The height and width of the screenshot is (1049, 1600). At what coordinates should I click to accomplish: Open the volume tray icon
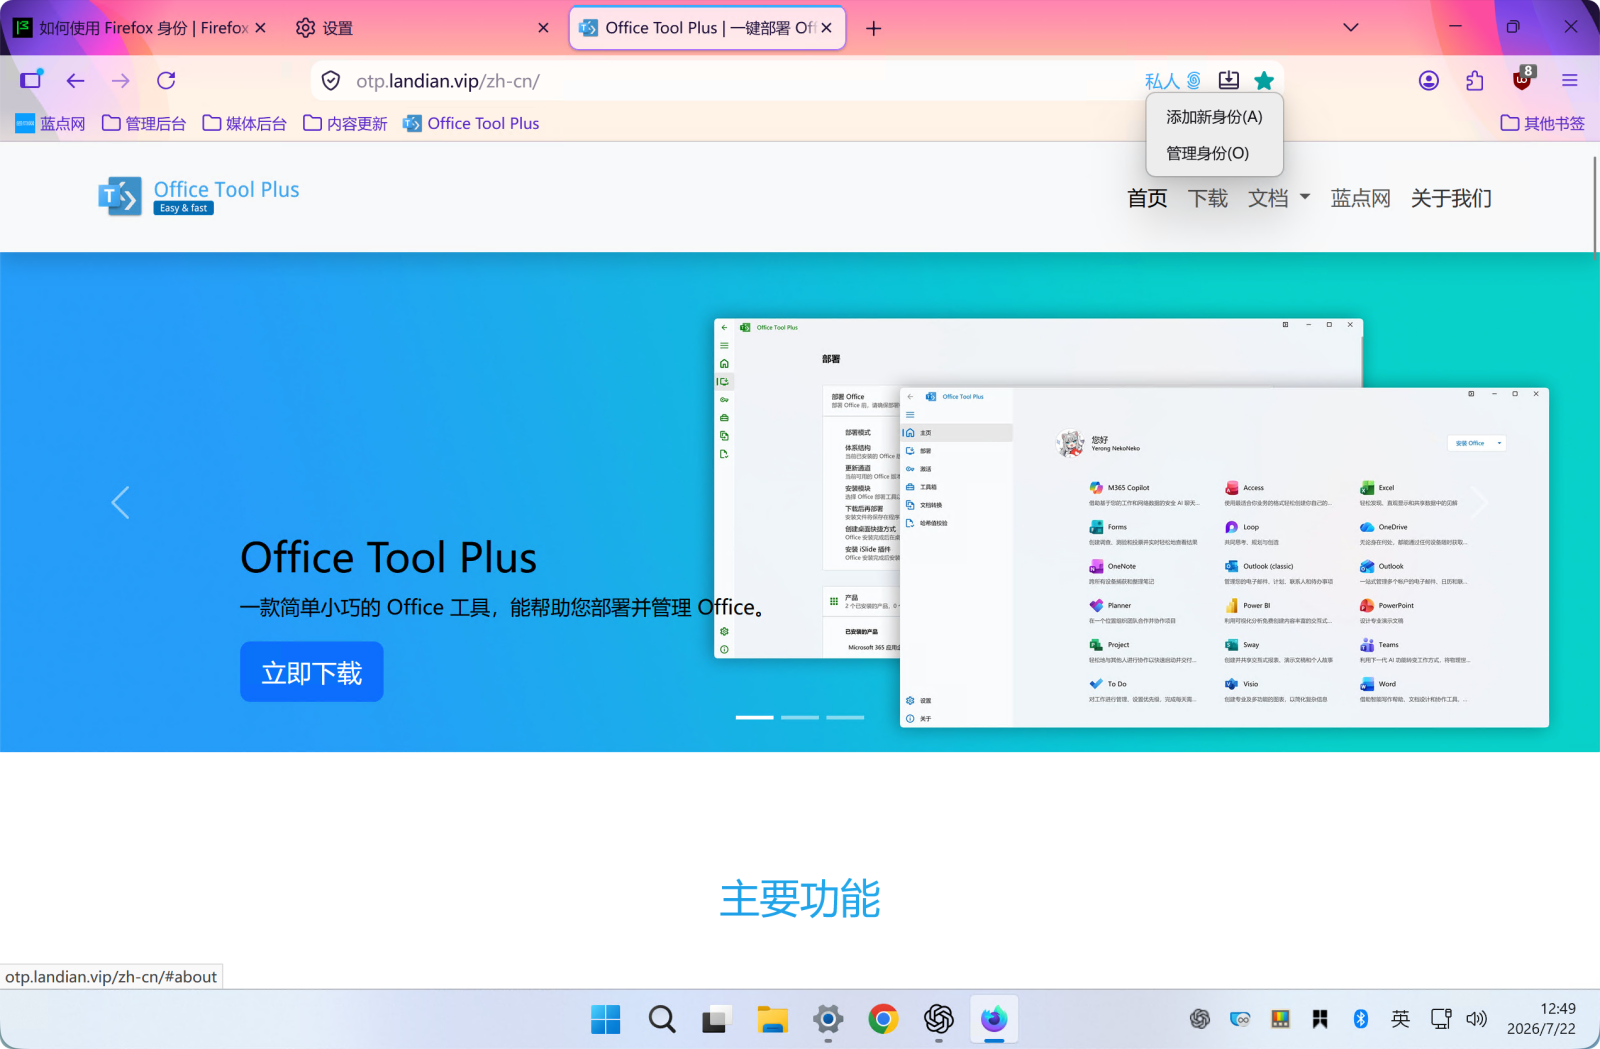click(x=1477, y=1019)
